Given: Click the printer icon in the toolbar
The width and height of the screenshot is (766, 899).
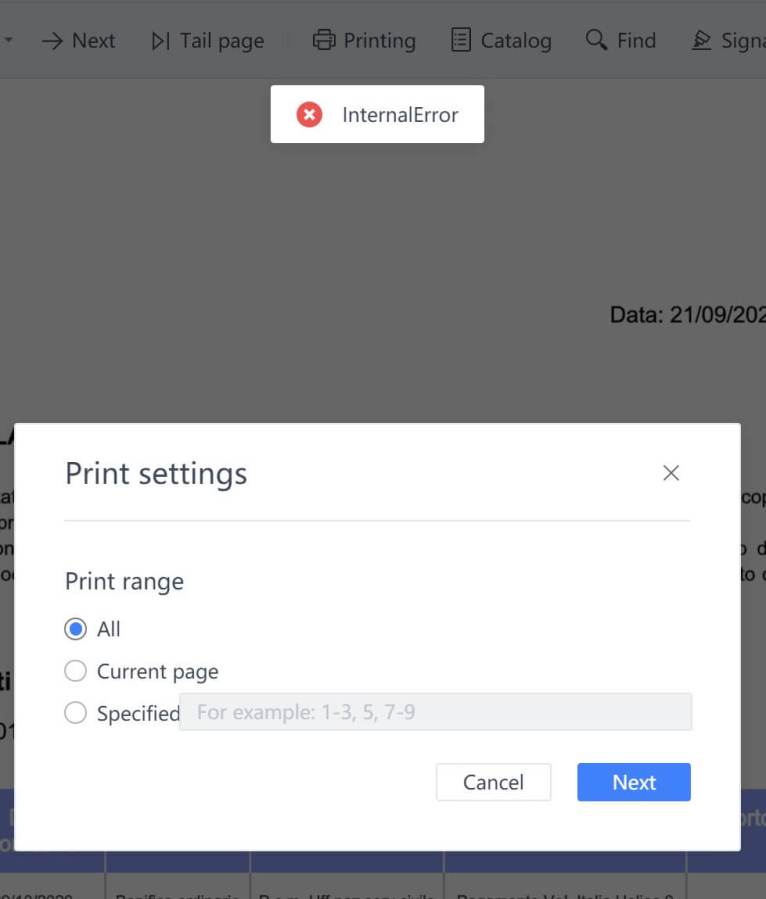Looking at the screenshot, I should [323, 41].
